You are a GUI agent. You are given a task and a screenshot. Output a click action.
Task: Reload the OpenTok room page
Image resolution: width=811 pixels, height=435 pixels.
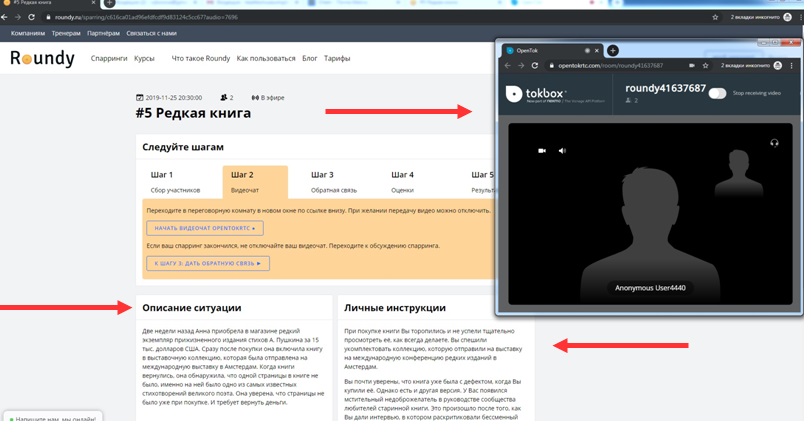(535, 66)
